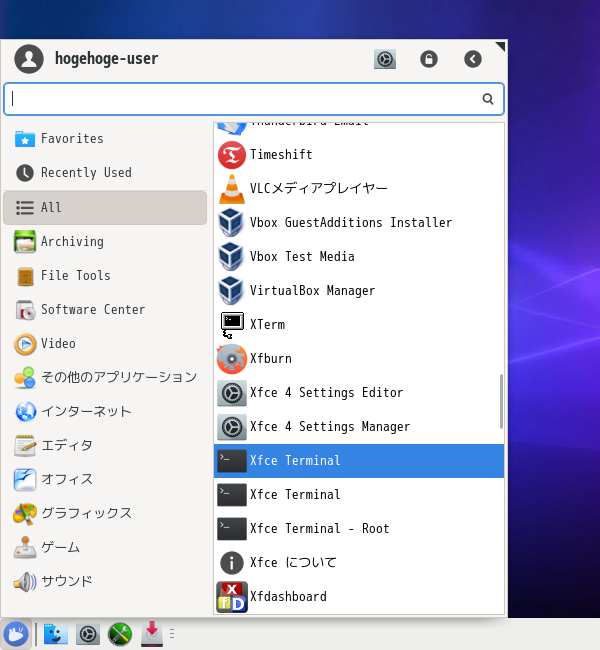Image resolution: width=600 pixels, height=650 pixels.
Task: Open the Xfce について about entry
Action: point(359,563)
